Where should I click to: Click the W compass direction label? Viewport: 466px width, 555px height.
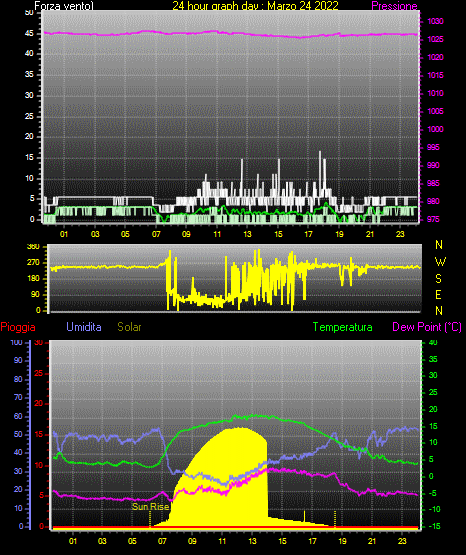point(440,262)
